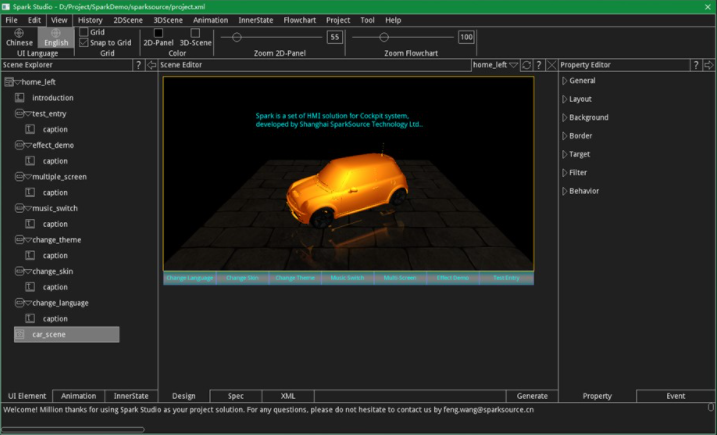The height and width of the screenshot is (435, 717).
Task: Click the Music Switch button in scene
Action: 348,278
